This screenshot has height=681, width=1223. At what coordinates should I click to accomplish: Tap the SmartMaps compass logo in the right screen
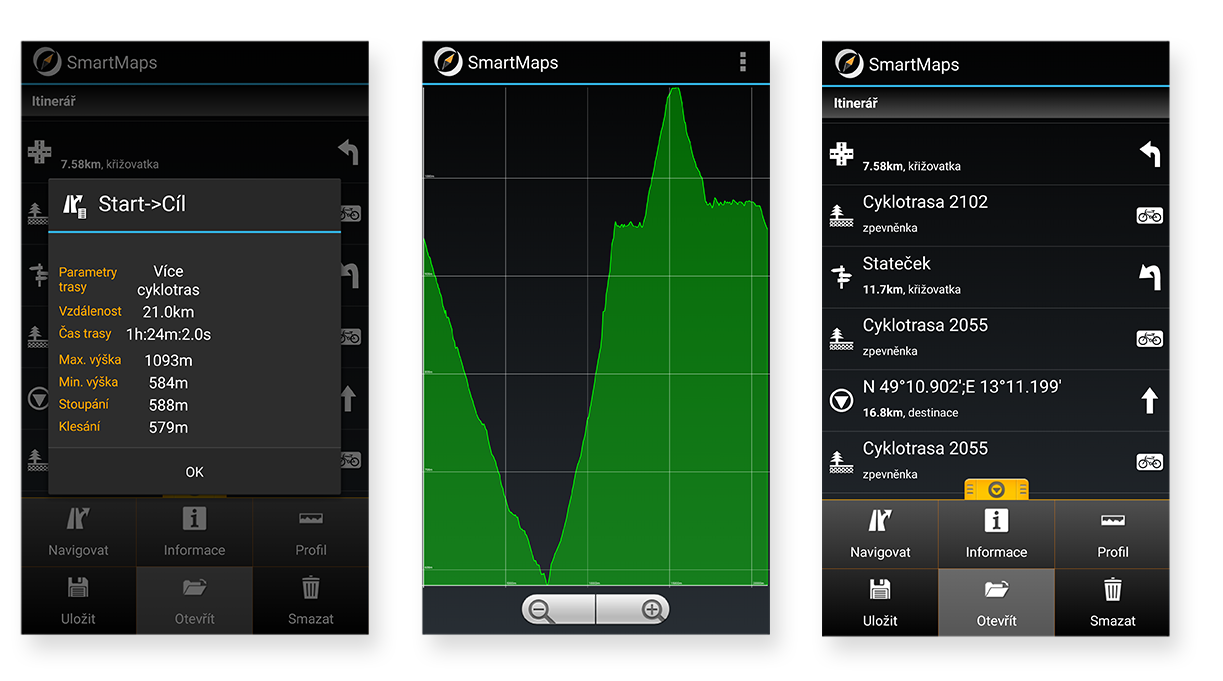(849, 64)
